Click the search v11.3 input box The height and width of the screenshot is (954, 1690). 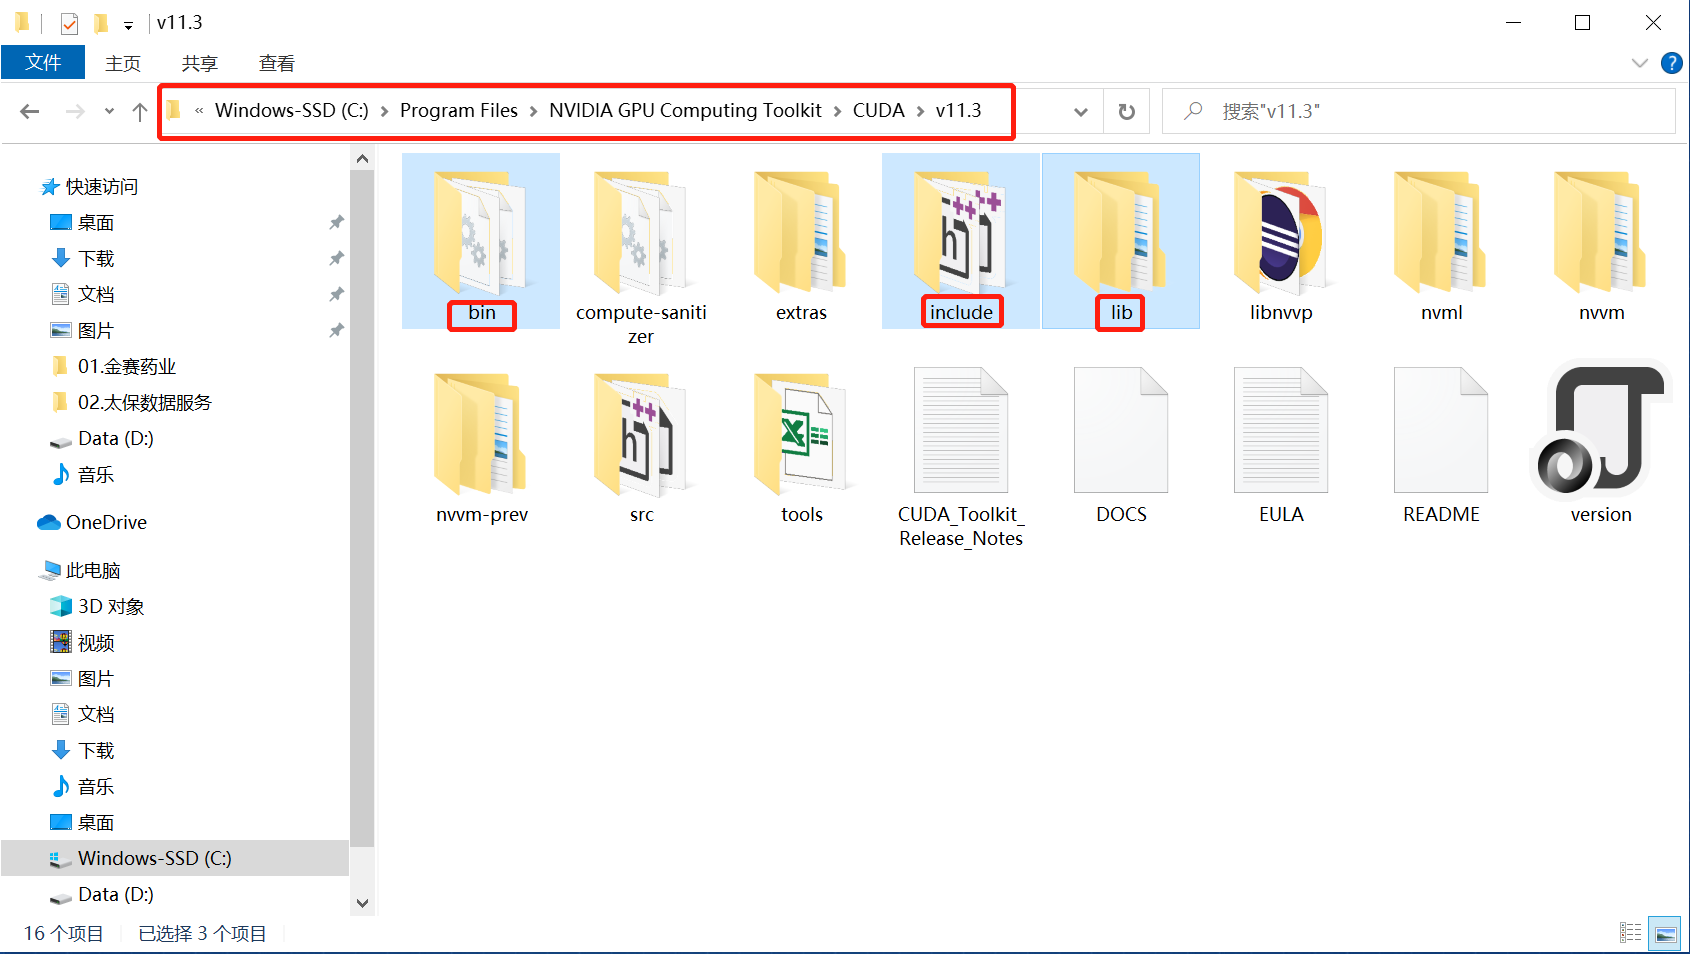coord(1419,111)
